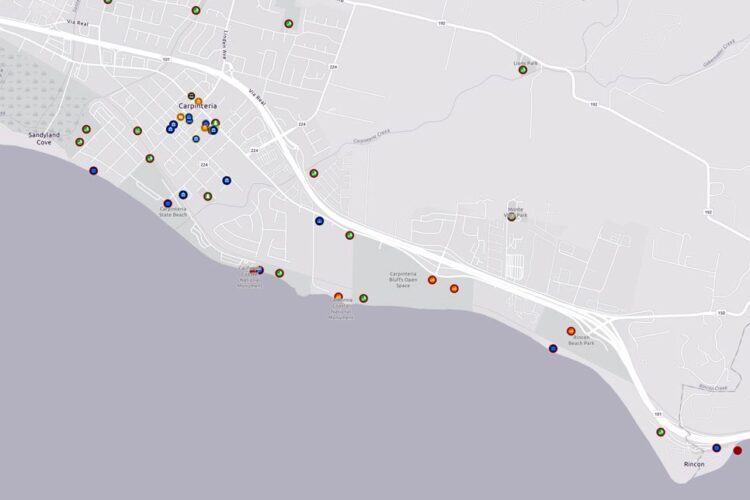Select the green marker beside the coastal monument's orange marker

pyautogui.click(x=364, y=299)
